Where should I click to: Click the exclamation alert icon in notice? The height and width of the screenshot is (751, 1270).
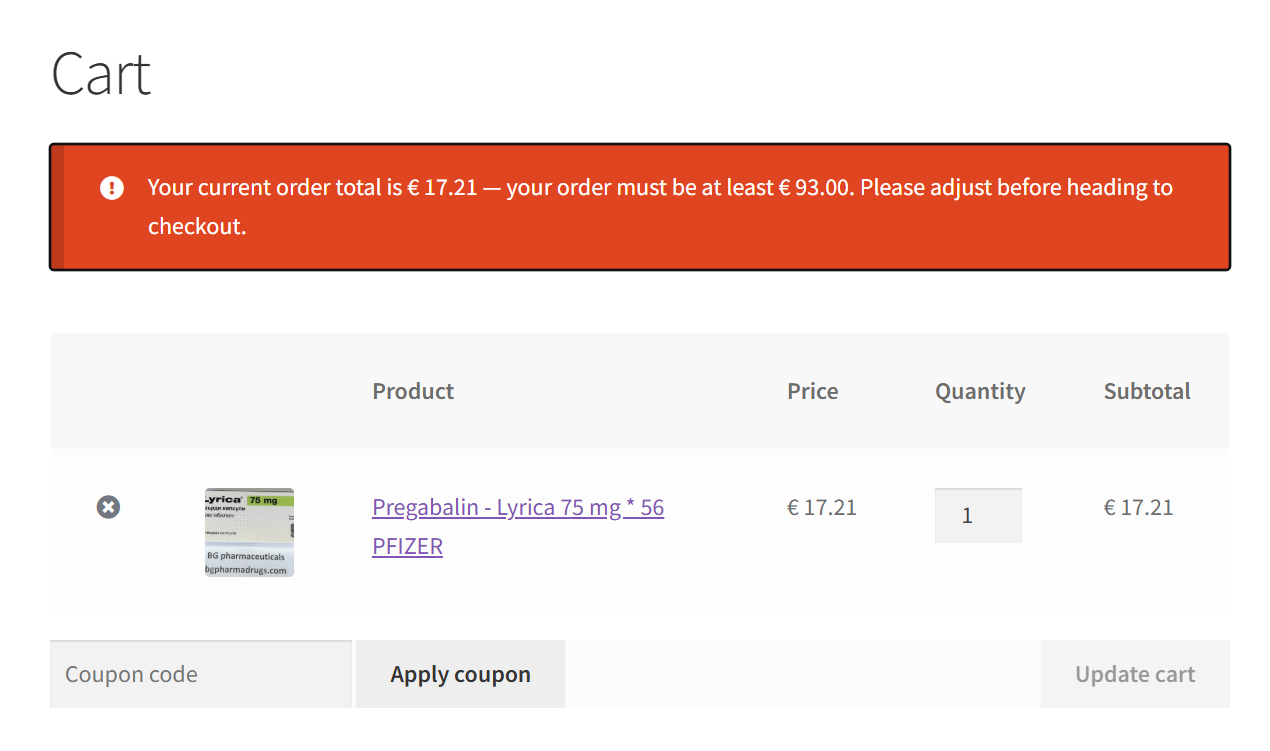[112, 187]
